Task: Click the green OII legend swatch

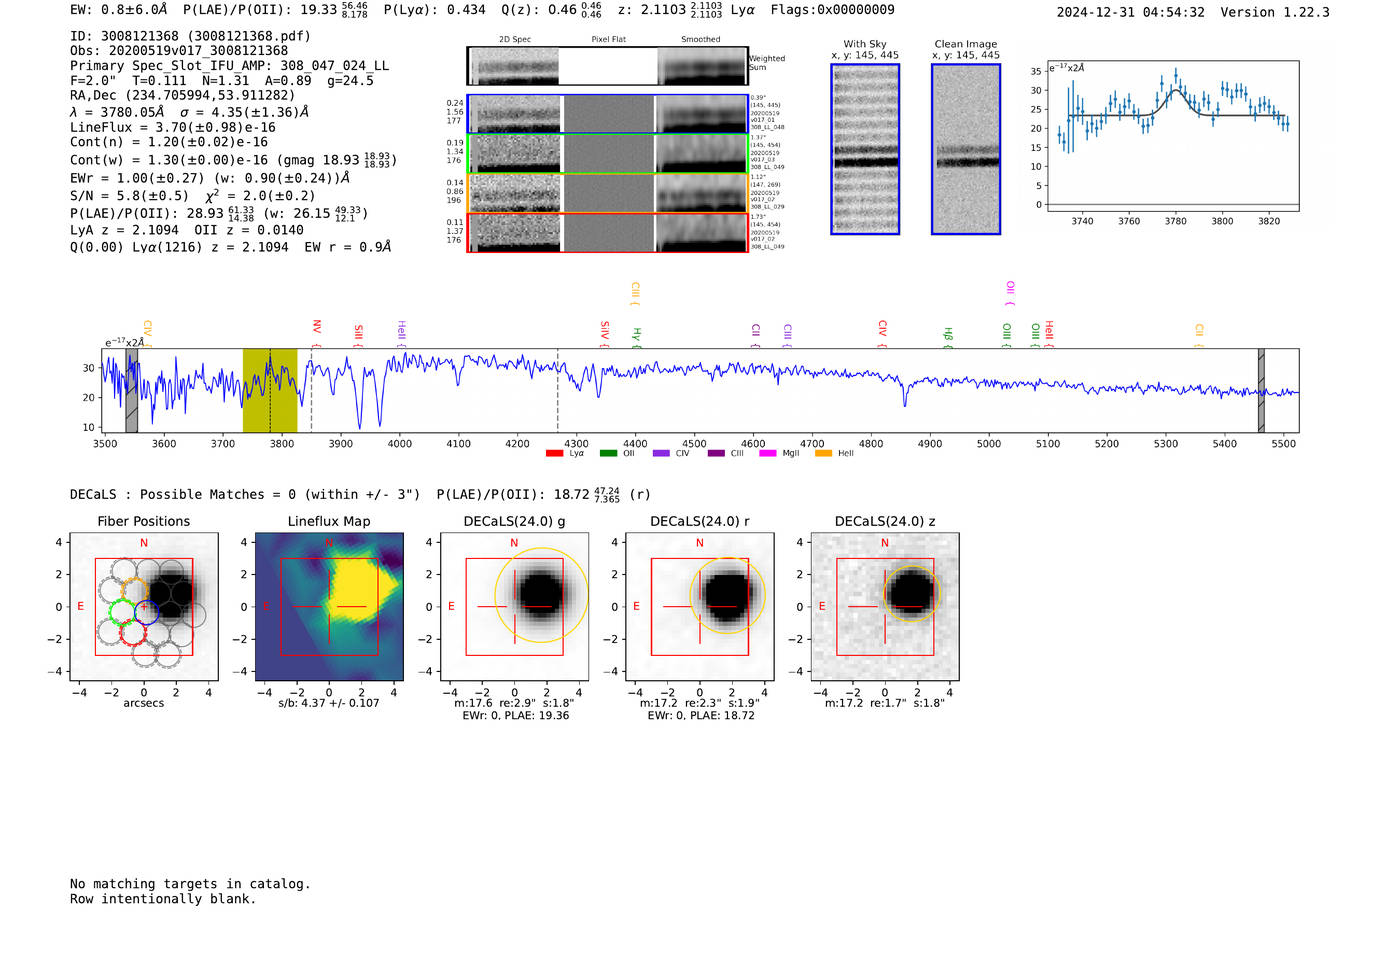Action: click(608, 454)
